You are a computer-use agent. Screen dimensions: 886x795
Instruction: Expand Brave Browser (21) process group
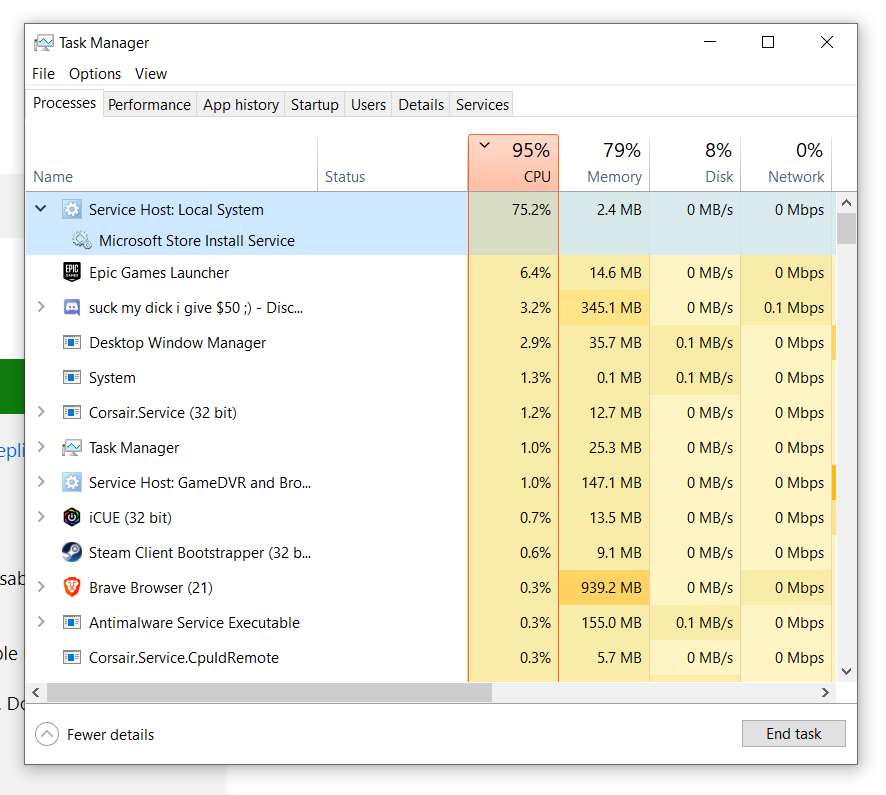pos(41,587)
